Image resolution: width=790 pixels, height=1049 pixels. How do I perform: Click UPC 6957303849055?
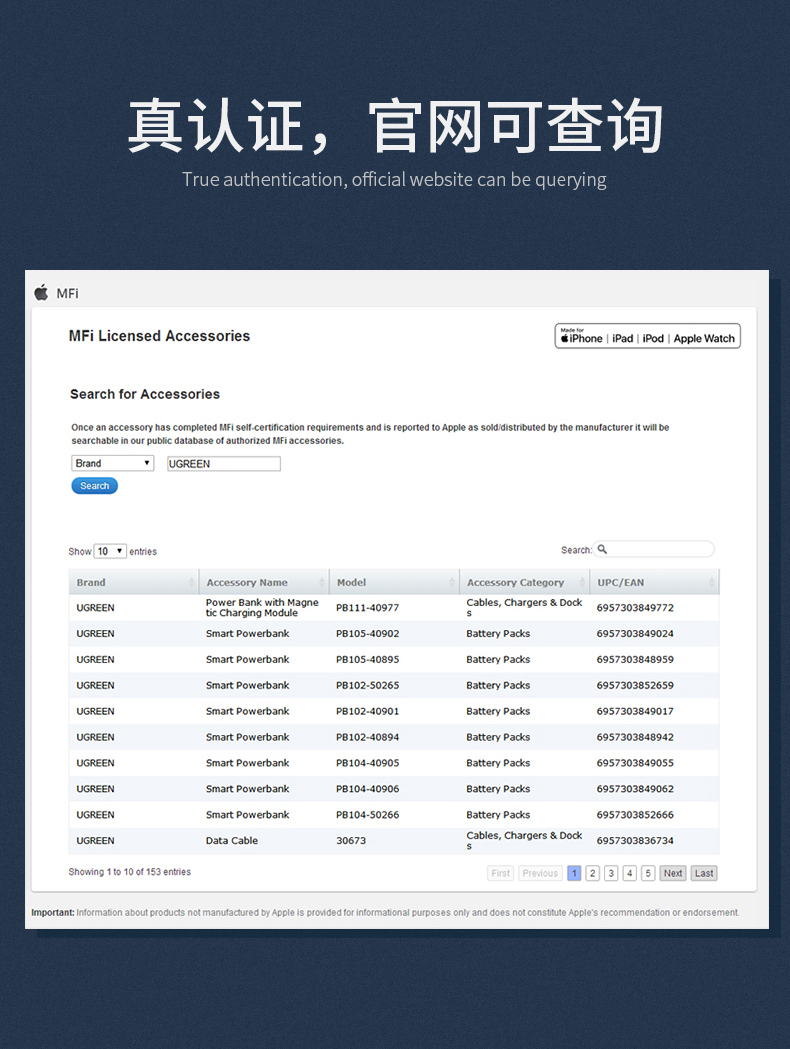tap(635, 763)
